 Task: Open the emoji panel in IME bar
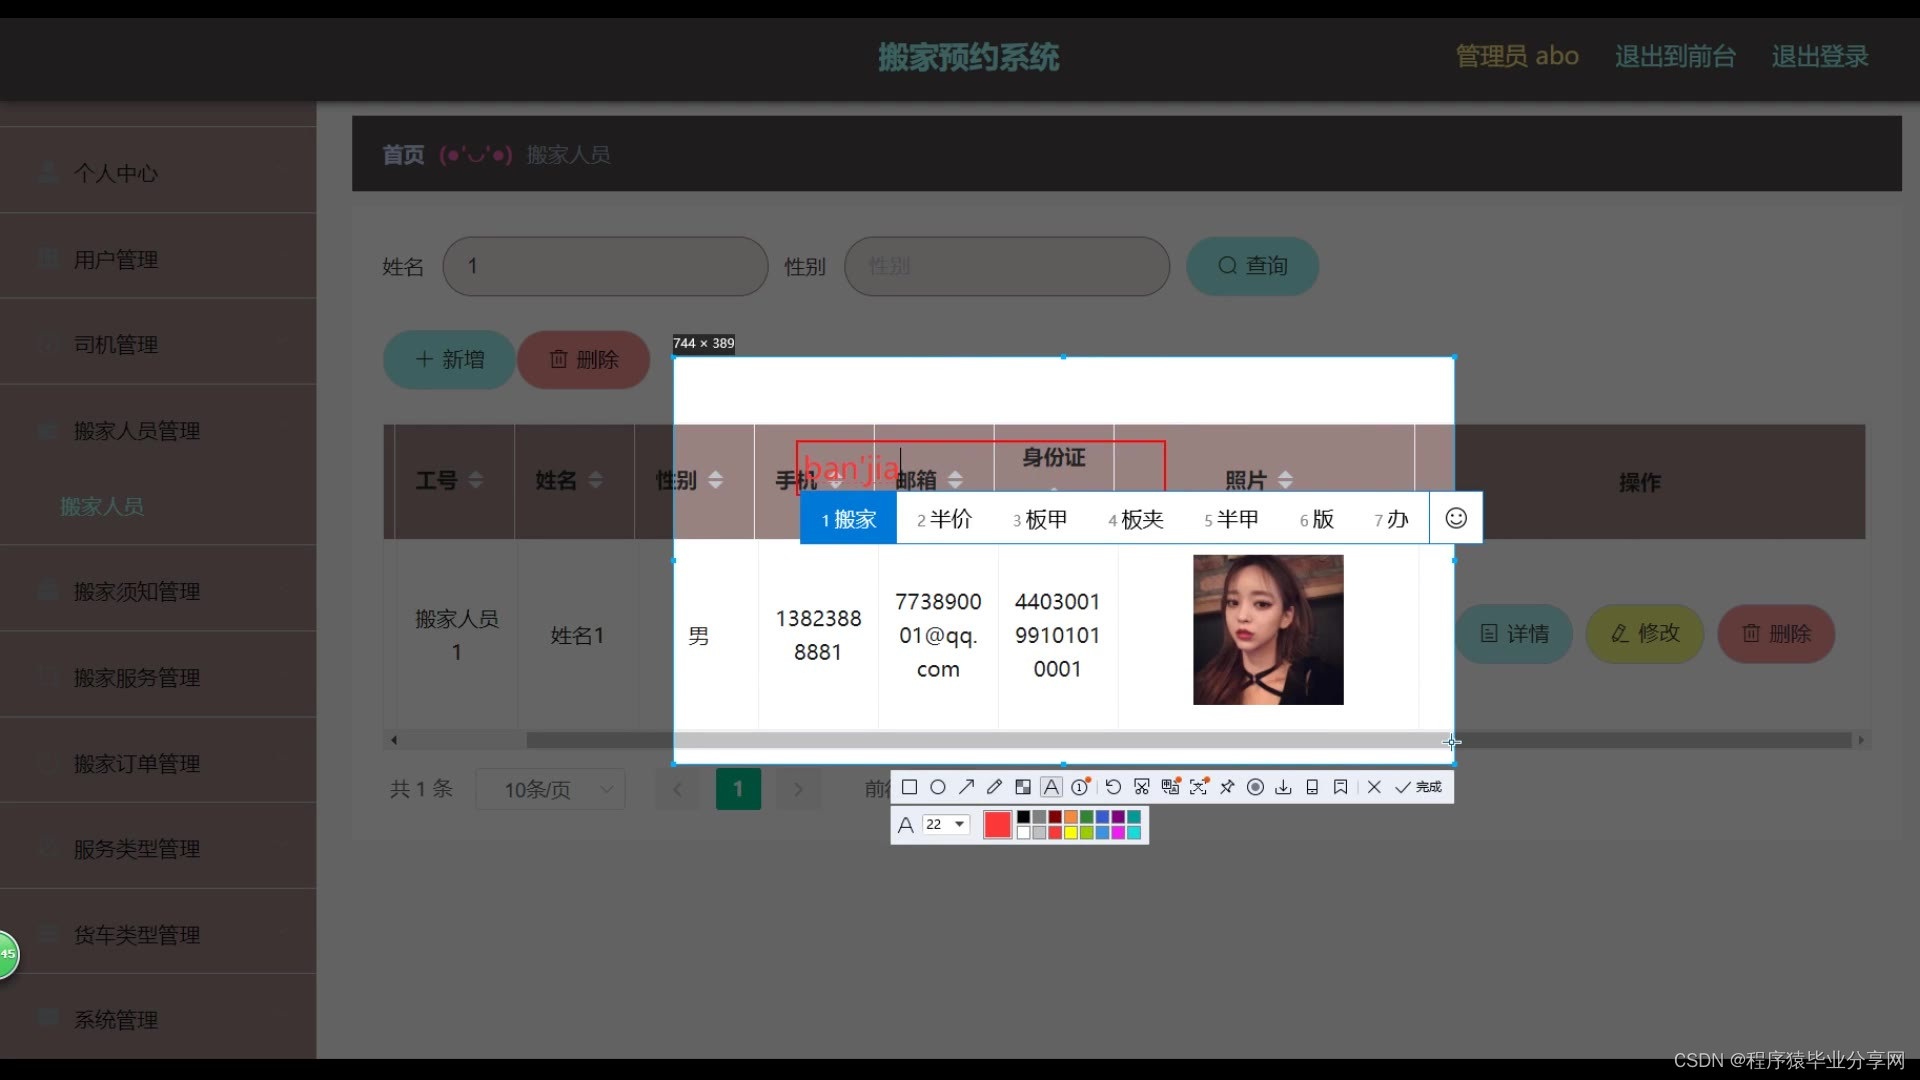(1456, 518)
